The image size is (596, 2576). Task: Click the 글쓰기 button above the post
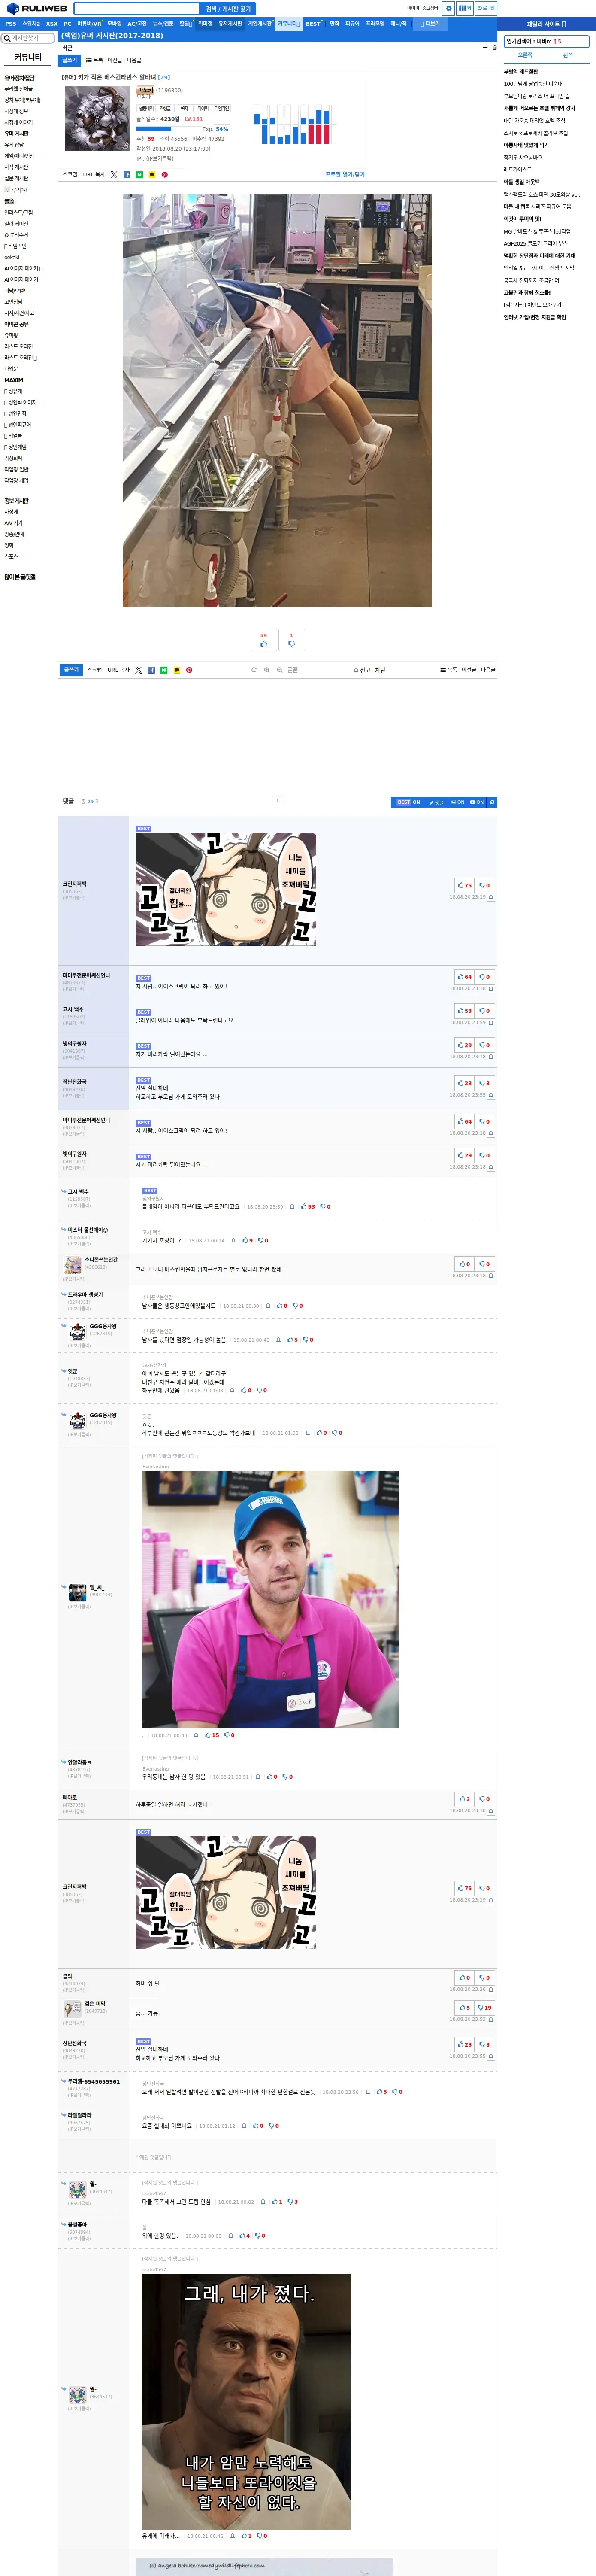[70, 60]
